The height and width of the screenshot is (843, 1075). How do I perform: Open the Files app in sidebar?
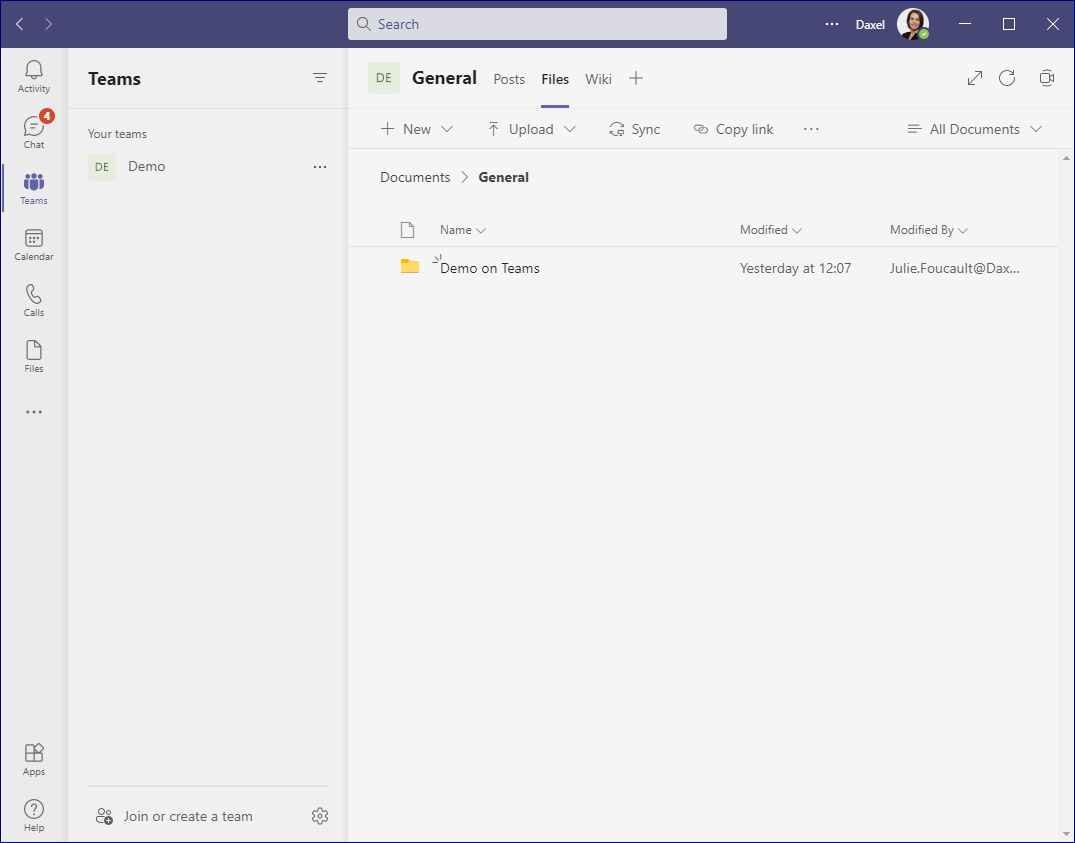tap(34, 356)
